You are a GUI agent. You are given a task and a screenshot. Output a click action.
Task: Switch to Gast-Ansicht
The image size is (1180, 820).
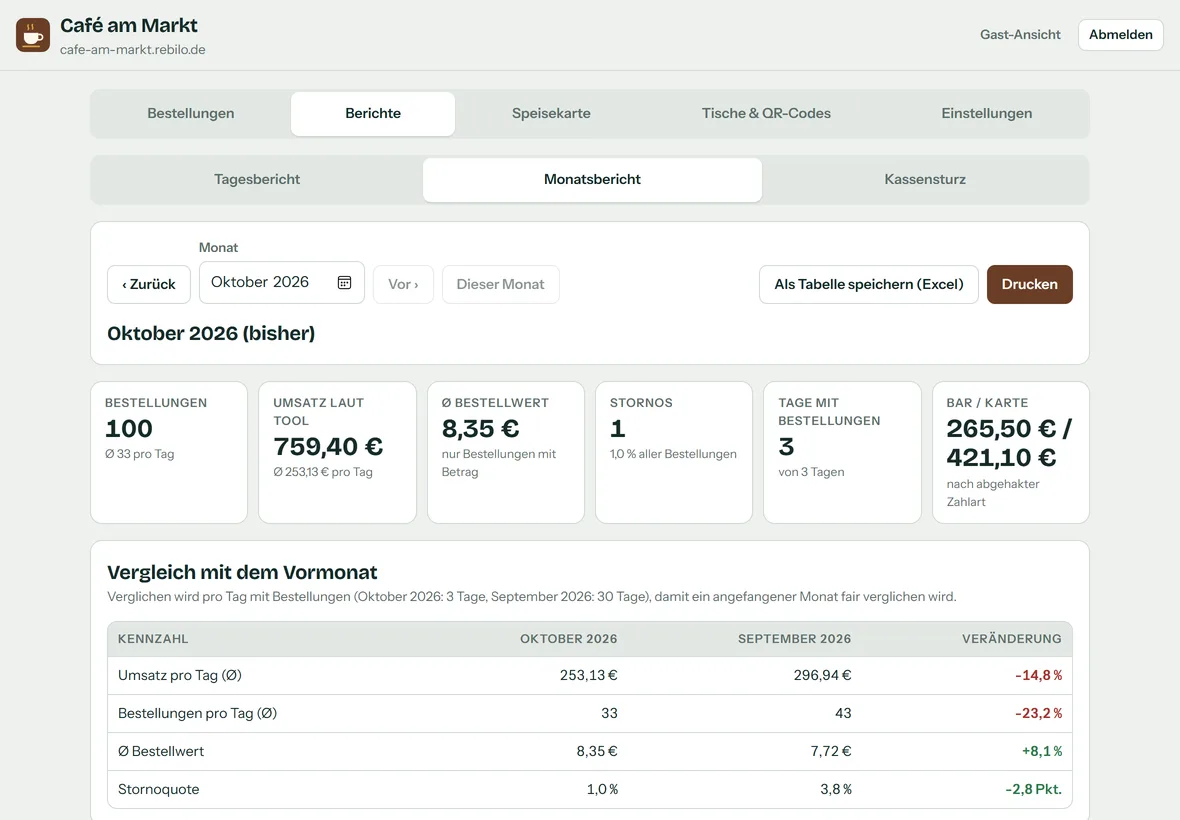(1020, 35)
